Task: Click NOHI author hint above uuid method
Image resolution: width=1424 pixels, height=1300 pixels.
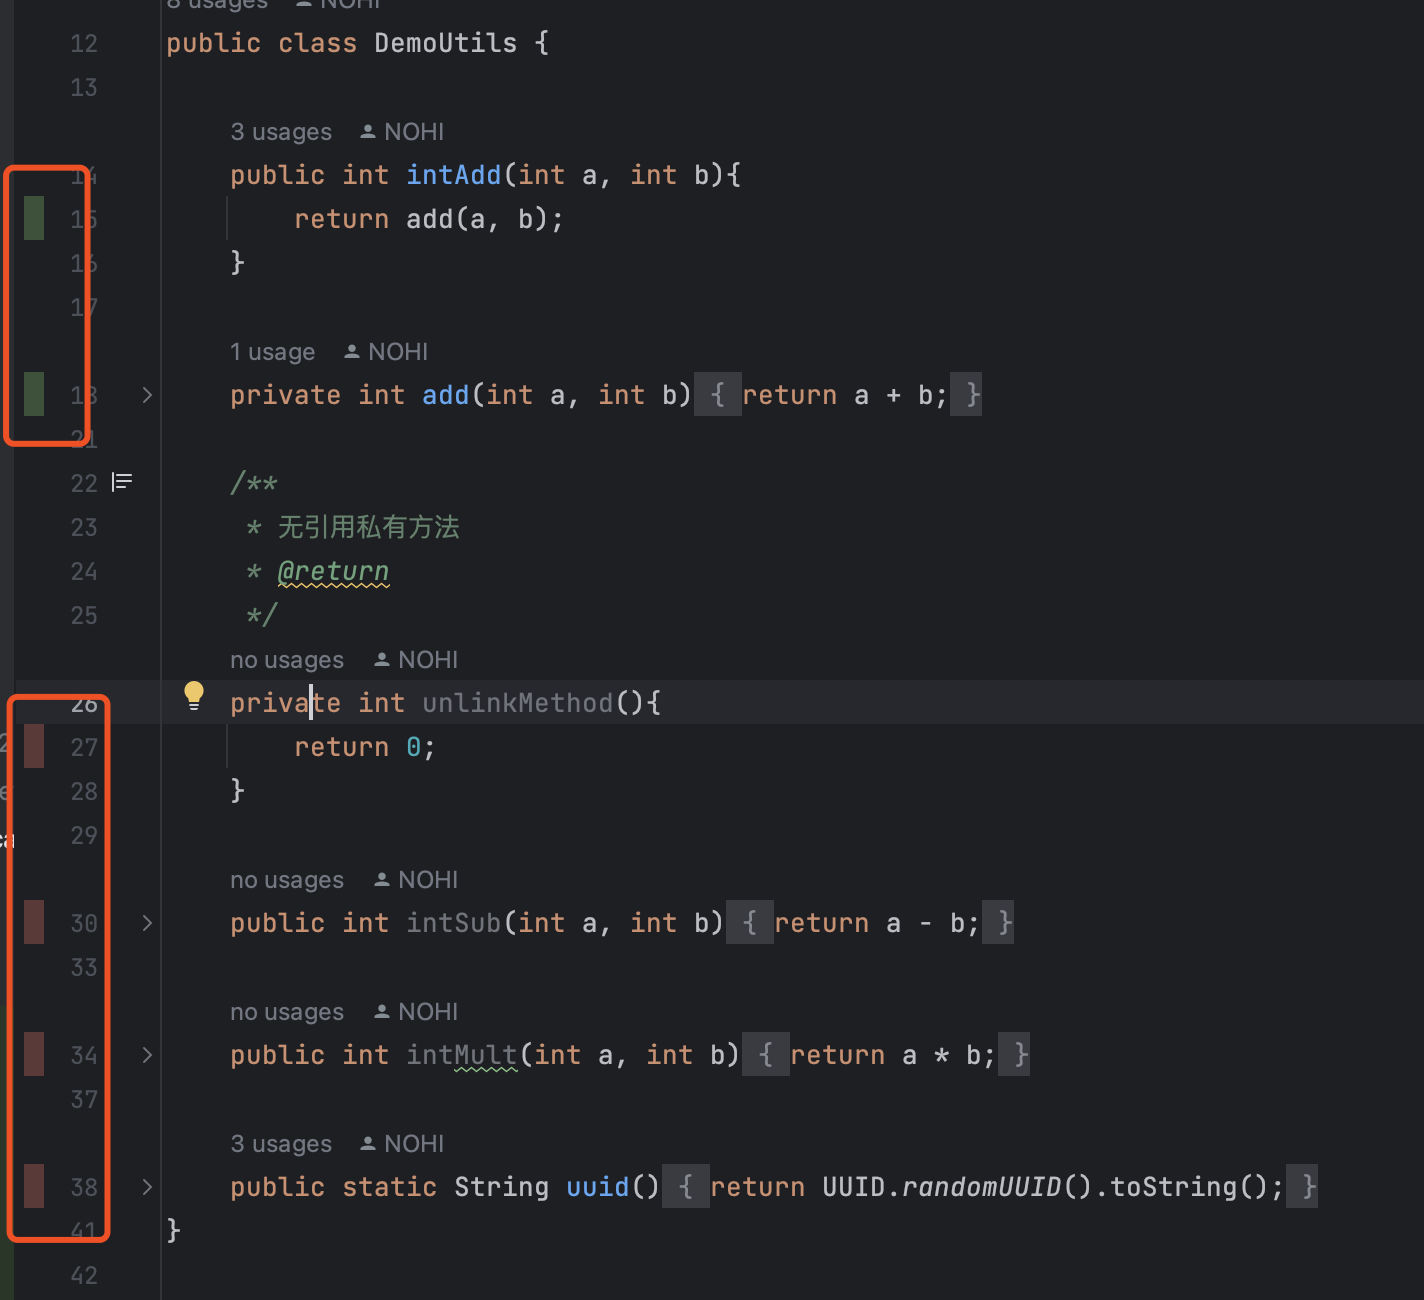Action: click(x=402, y=1144)
